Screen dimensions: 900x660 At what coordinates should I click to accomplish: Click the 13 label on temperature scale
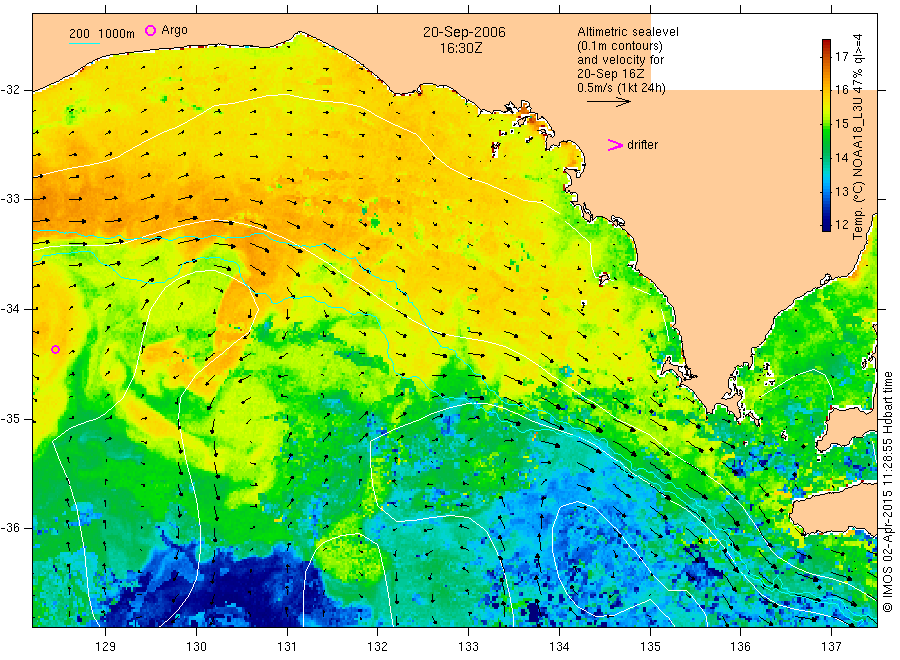click(x=841, y=191)
